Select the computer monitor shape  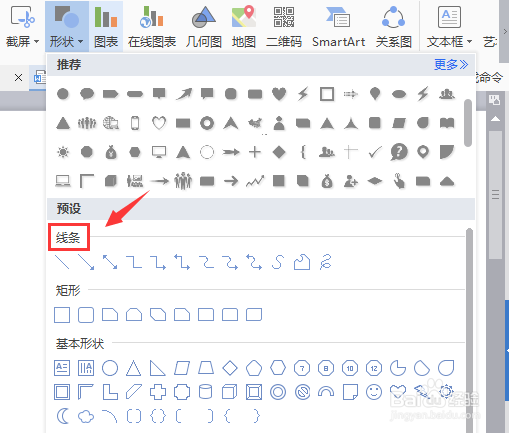pyautogui.click(x=159, y=152)
